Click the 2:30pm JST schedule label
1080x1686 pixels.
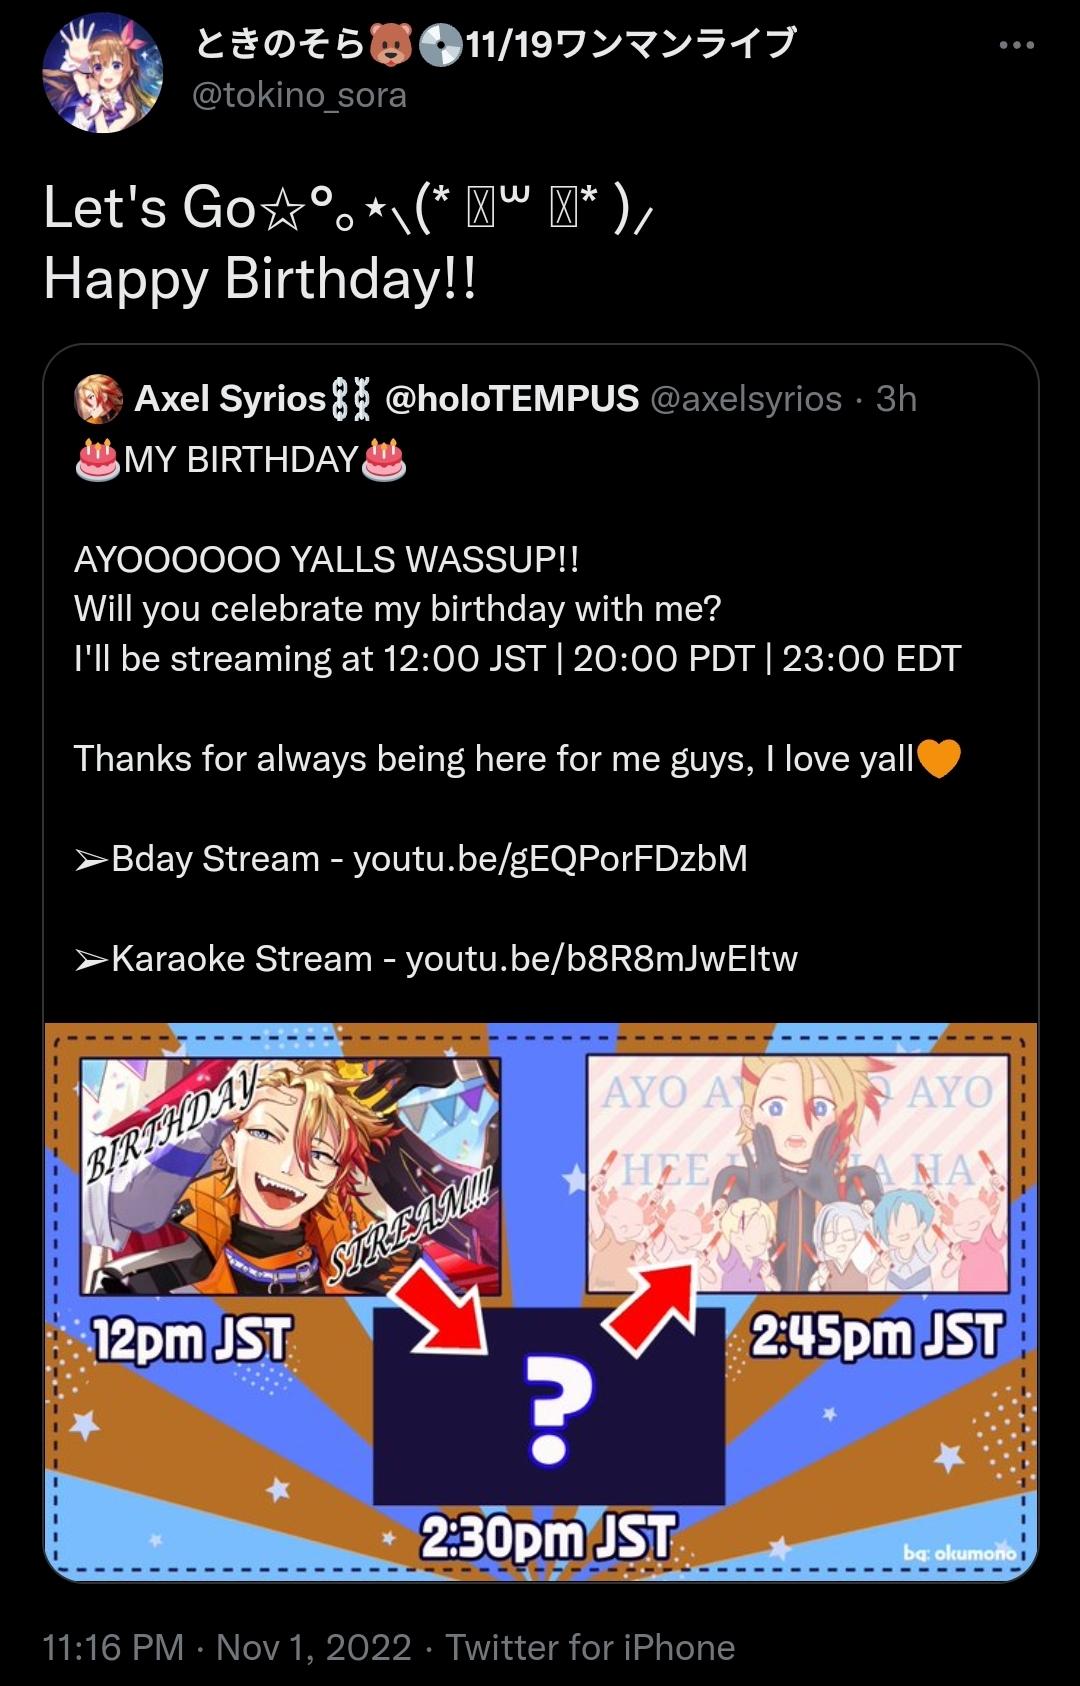[547, 1538]
